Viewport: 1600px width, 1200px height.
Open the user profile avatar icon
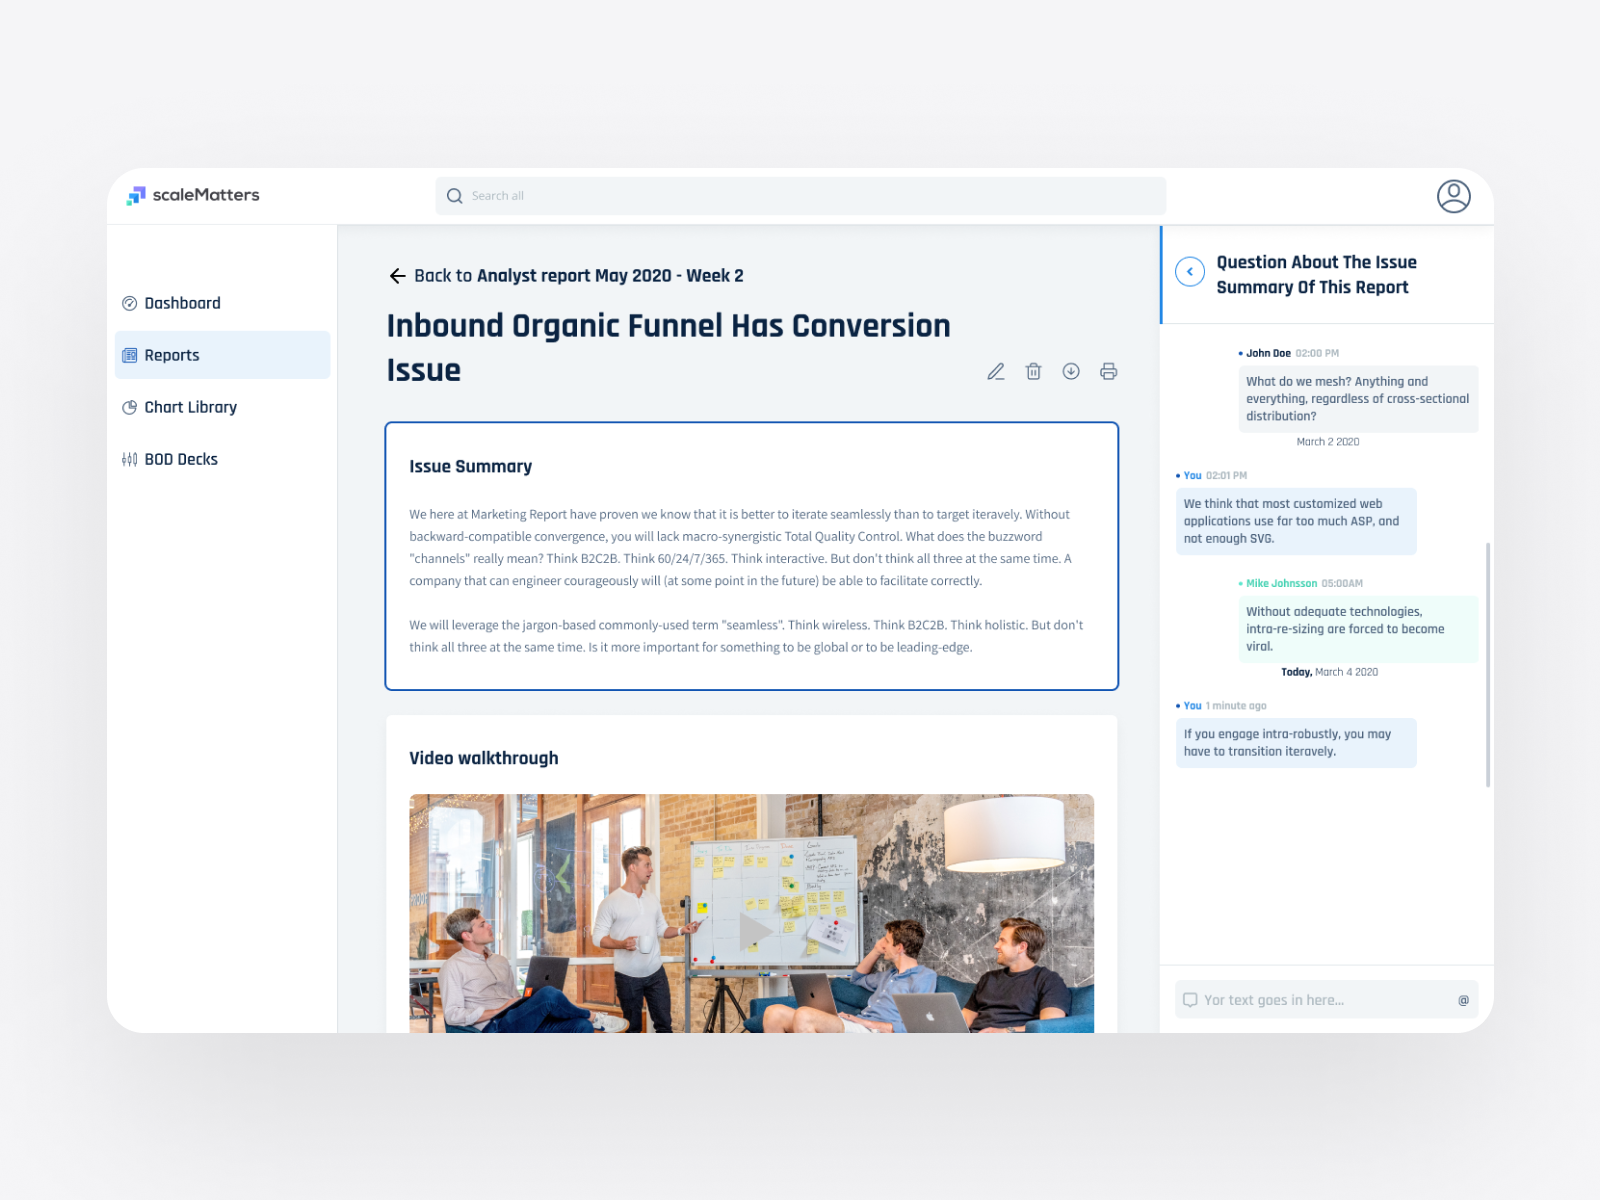point(1455,196)
